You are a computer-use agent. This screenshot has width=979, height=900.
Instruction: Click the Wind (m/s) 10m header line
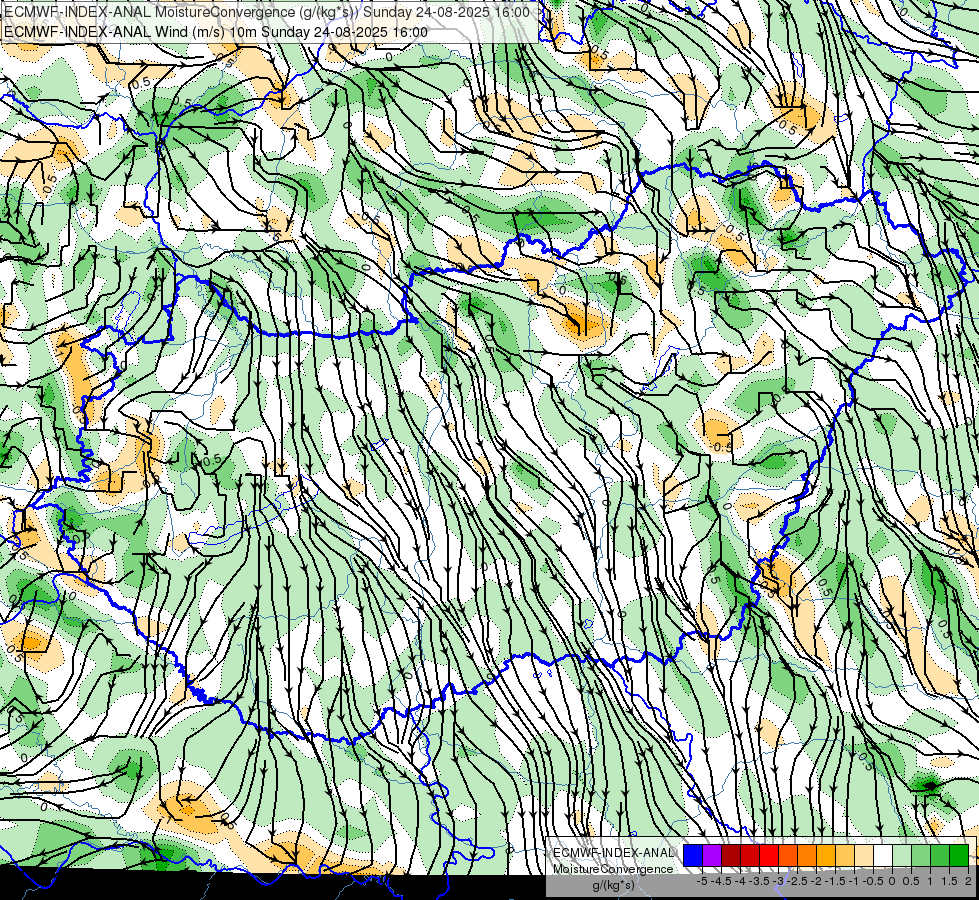[x=216, y=32]
